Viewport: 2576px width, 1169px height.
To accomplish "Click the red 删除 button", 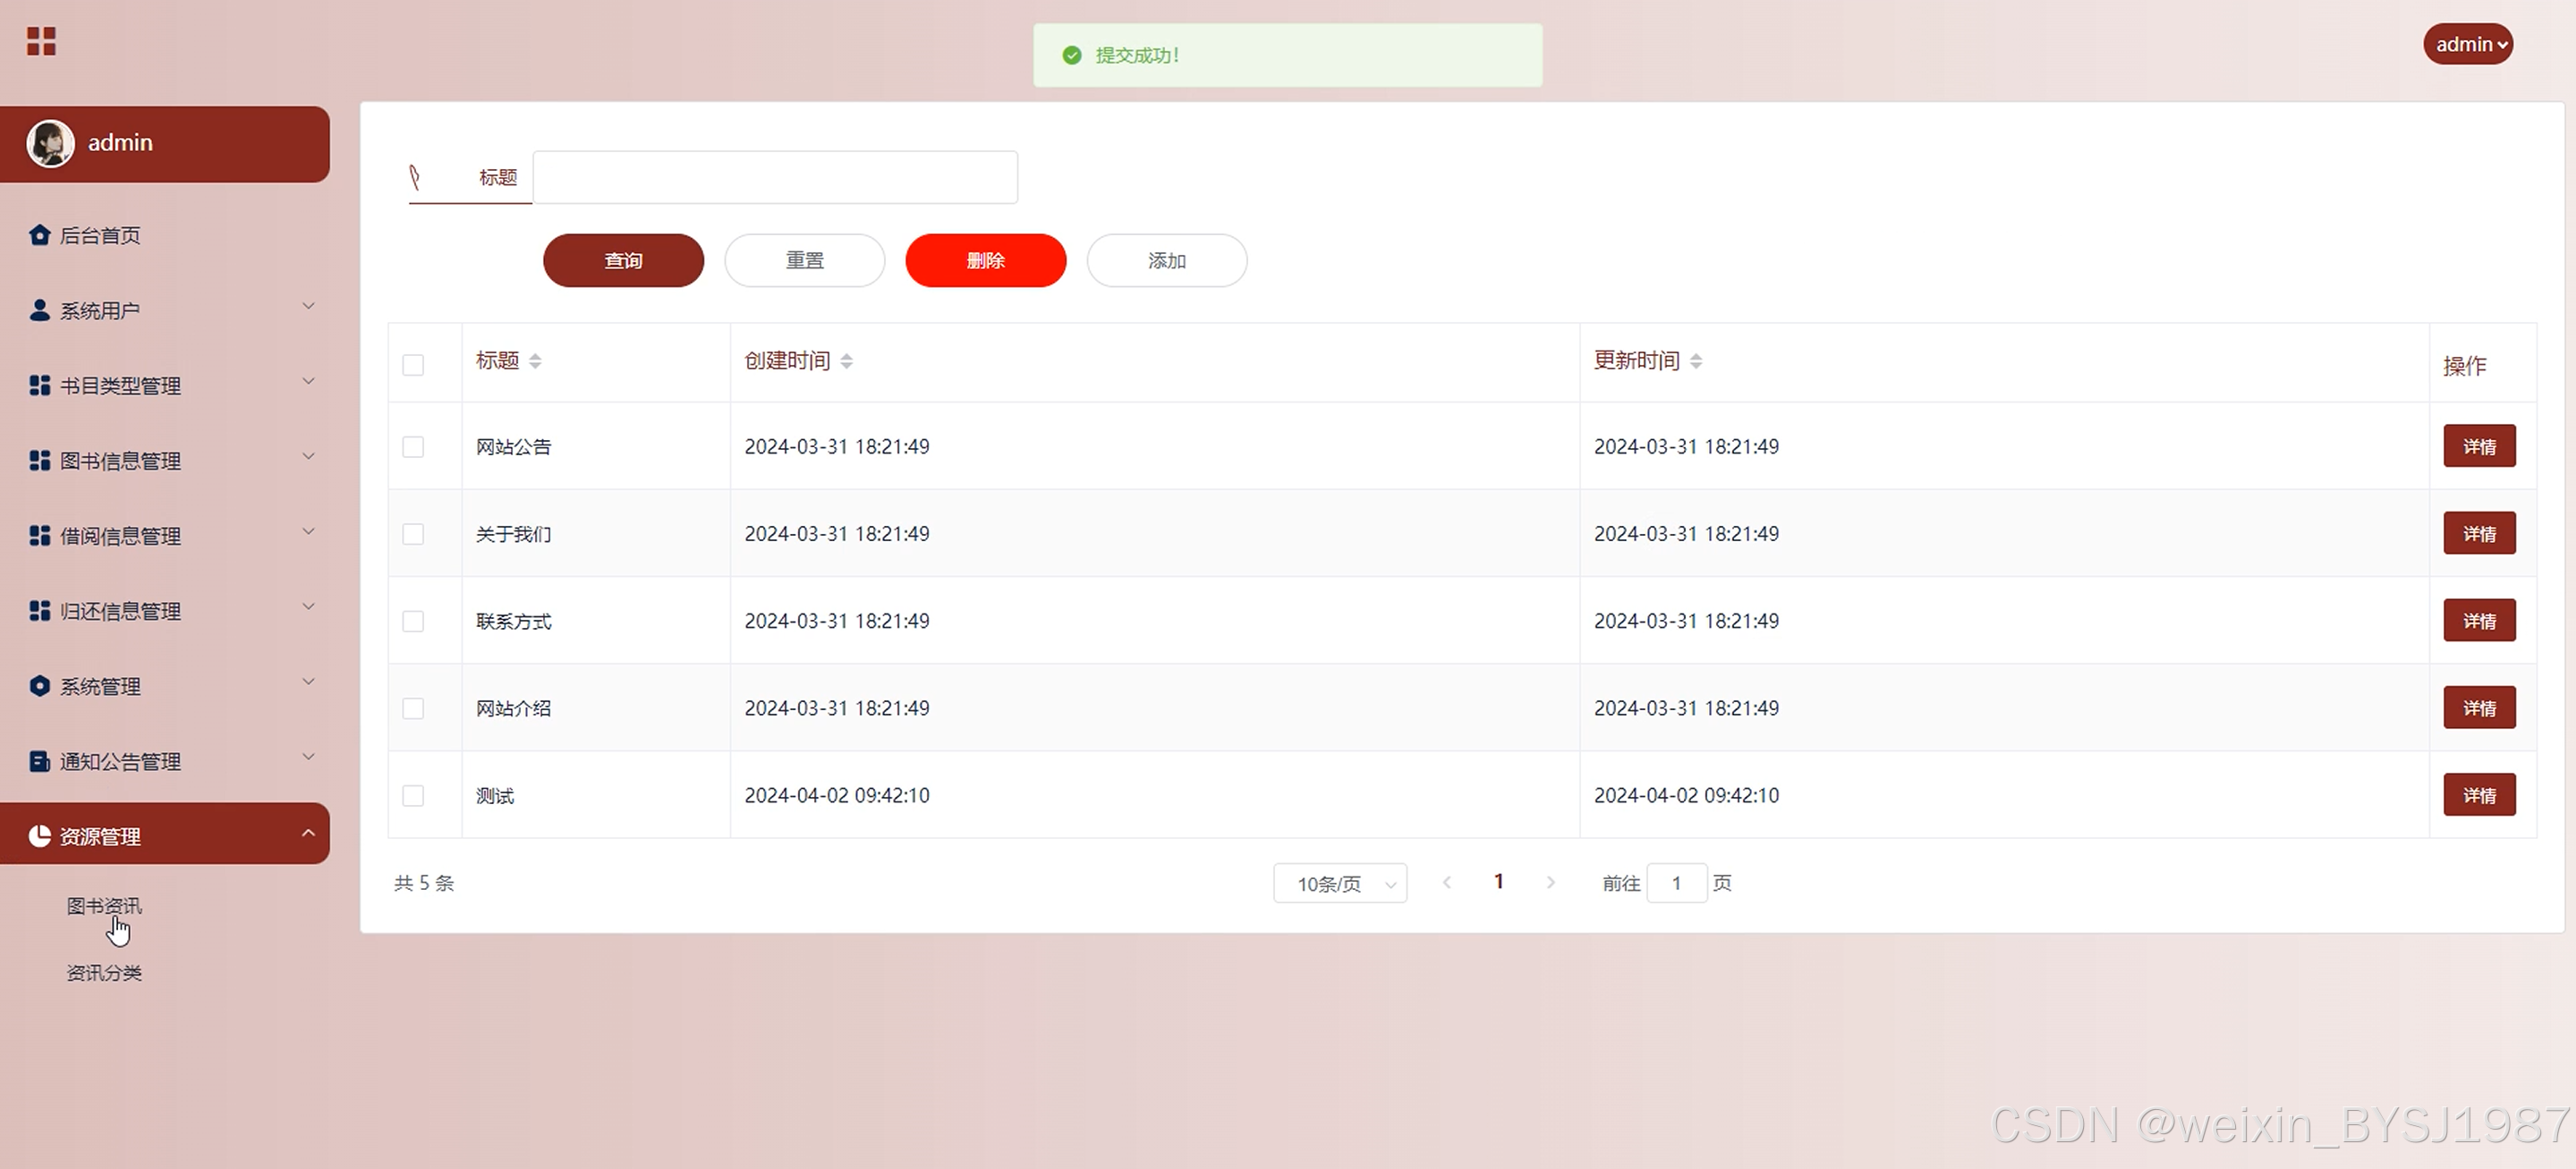I will [986, 261].
